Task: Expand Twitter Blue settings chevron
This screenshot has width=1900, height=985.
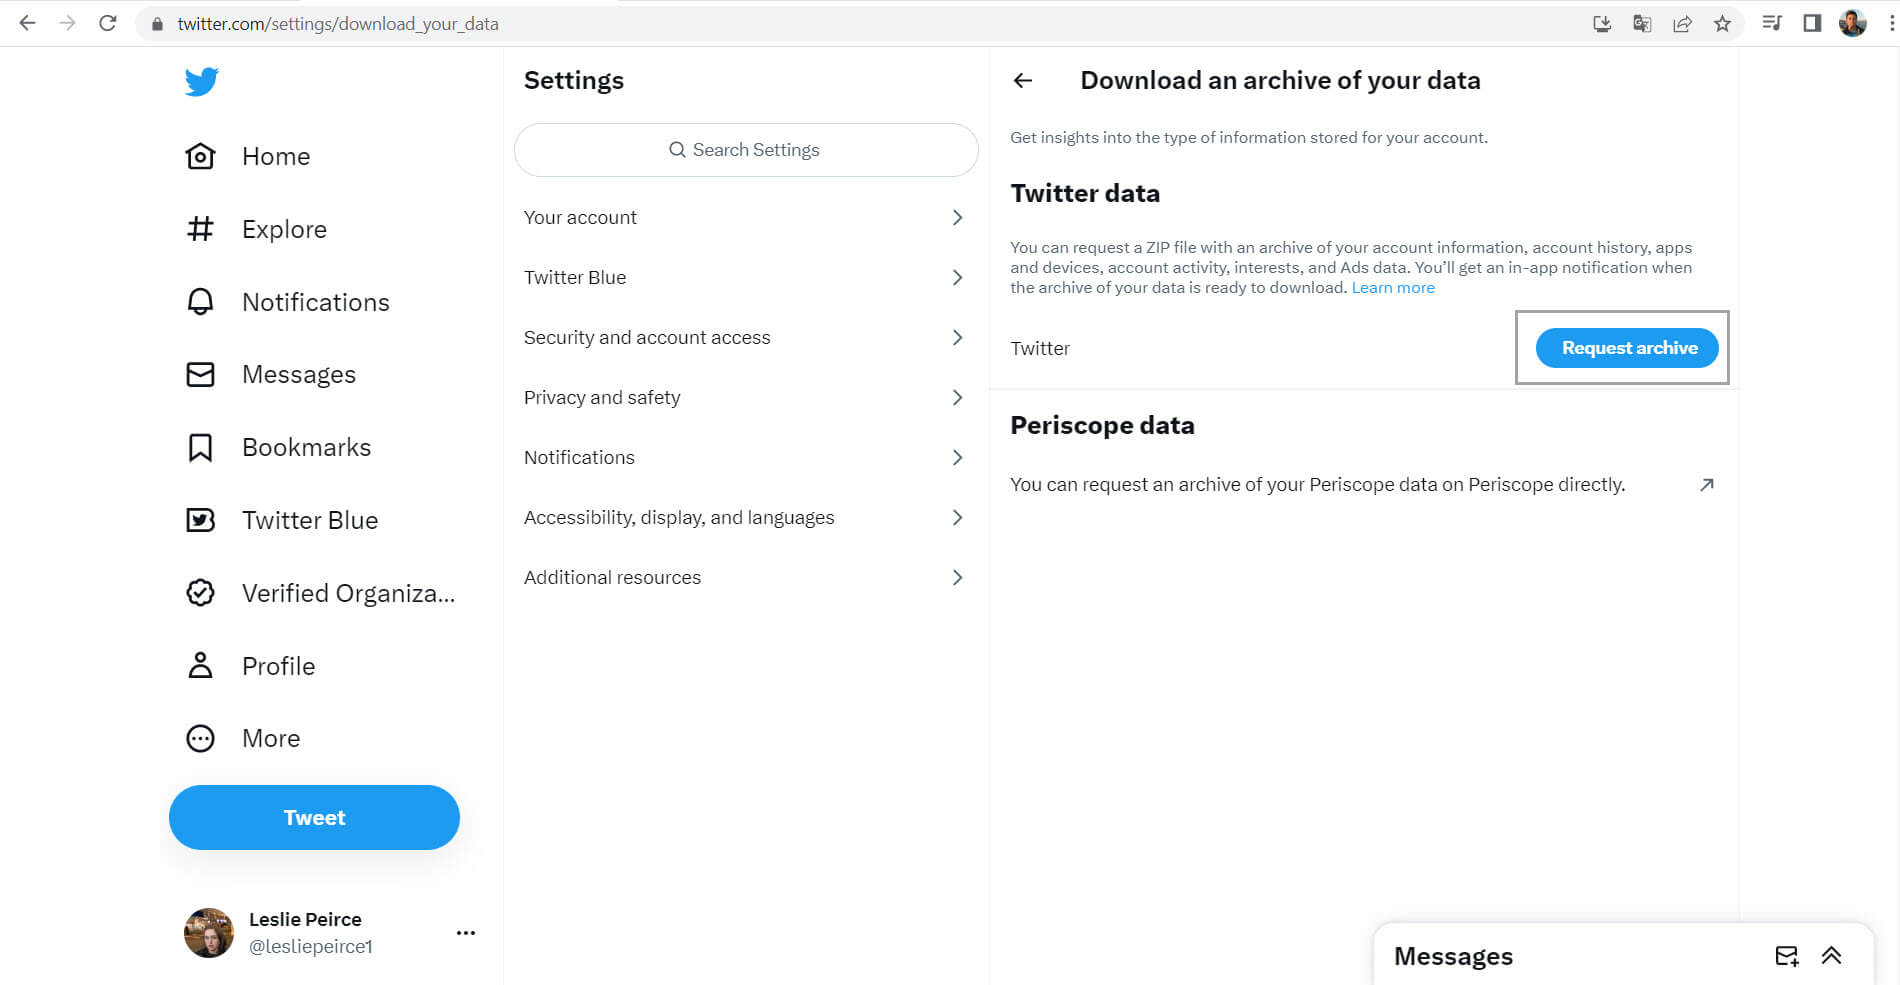Action: 957,277
